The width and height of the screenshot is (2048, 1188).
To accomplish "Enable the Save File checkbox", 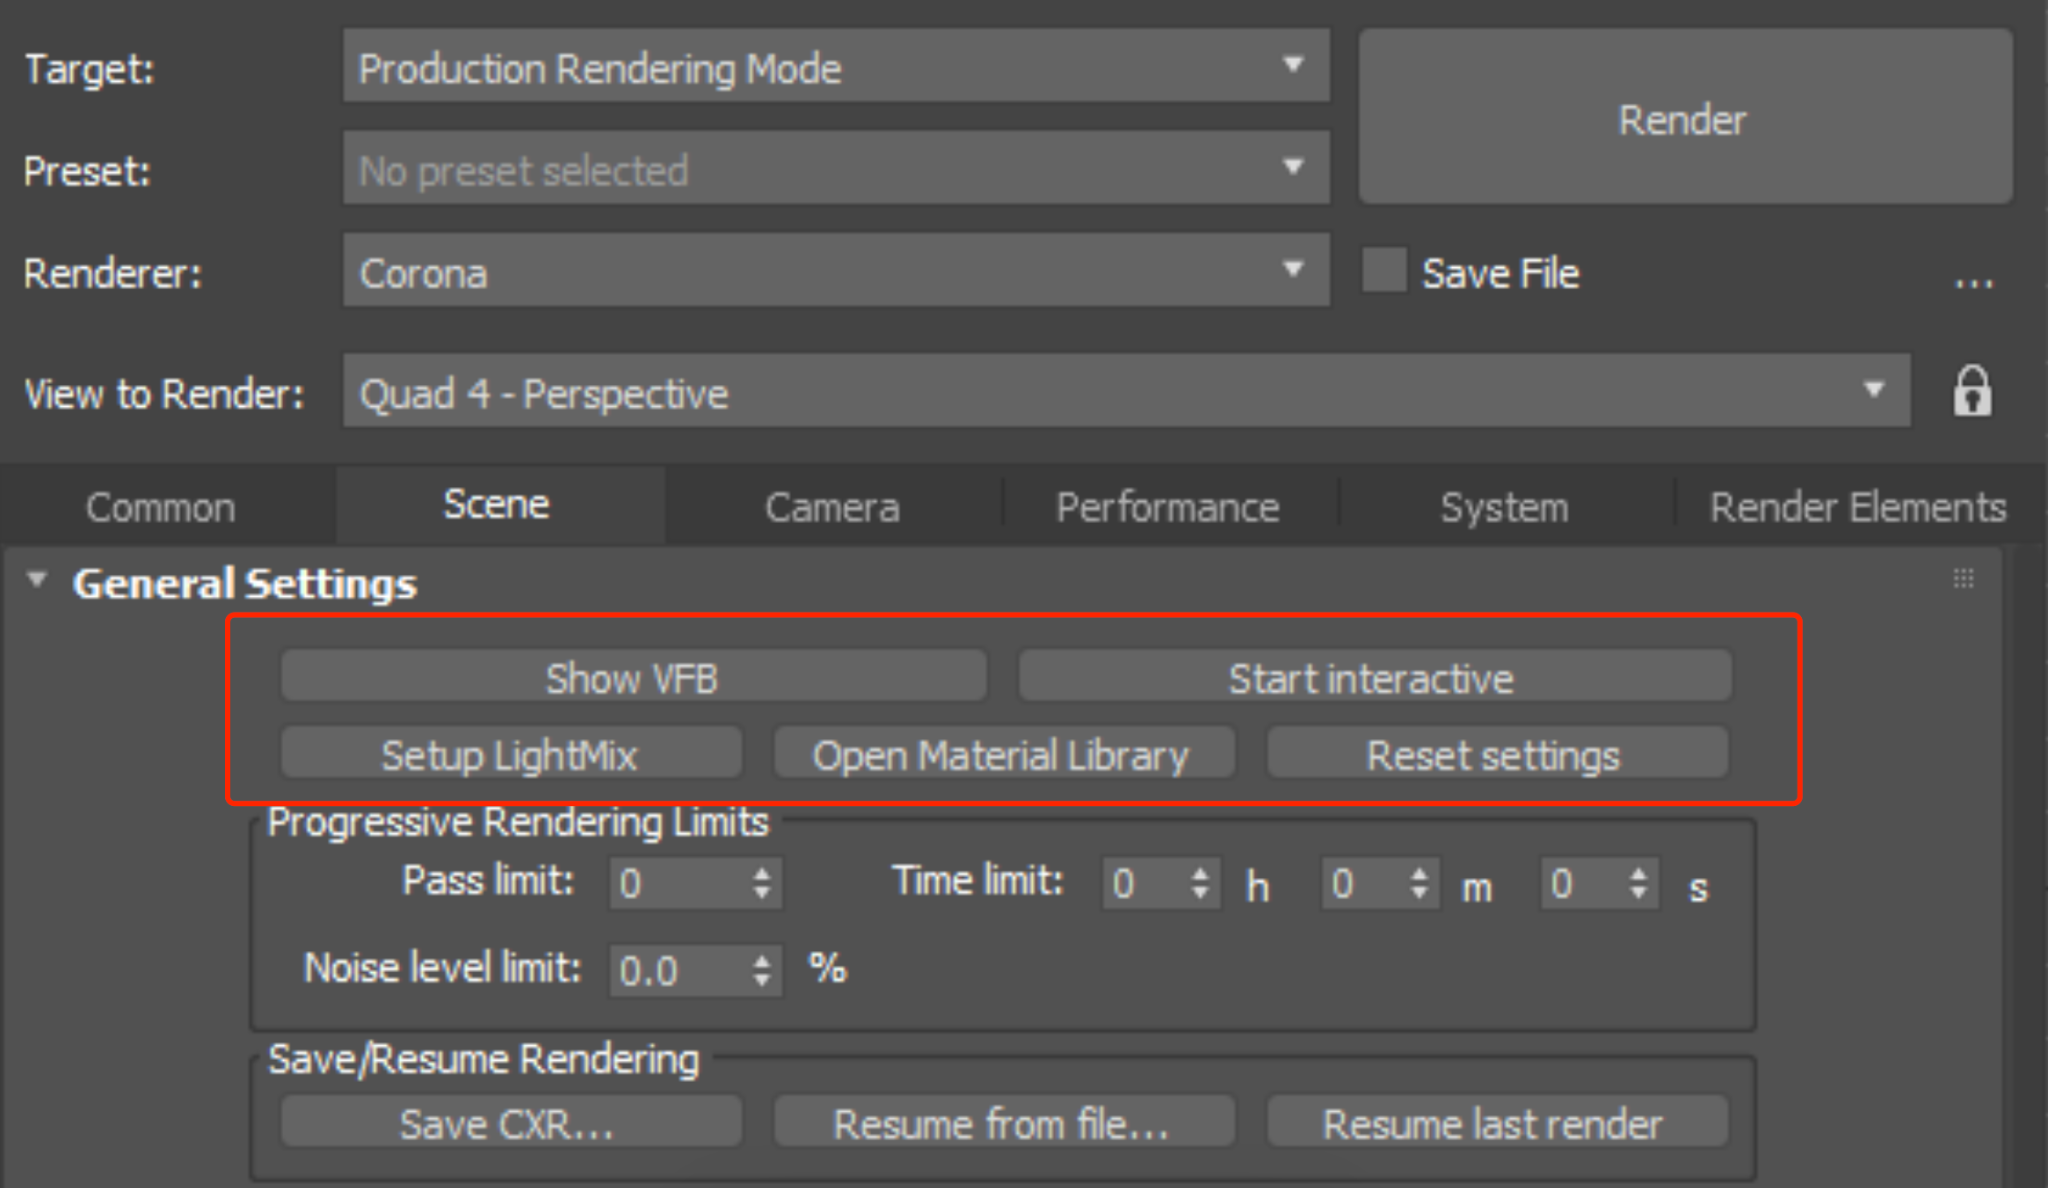I will click(1384, 272).
